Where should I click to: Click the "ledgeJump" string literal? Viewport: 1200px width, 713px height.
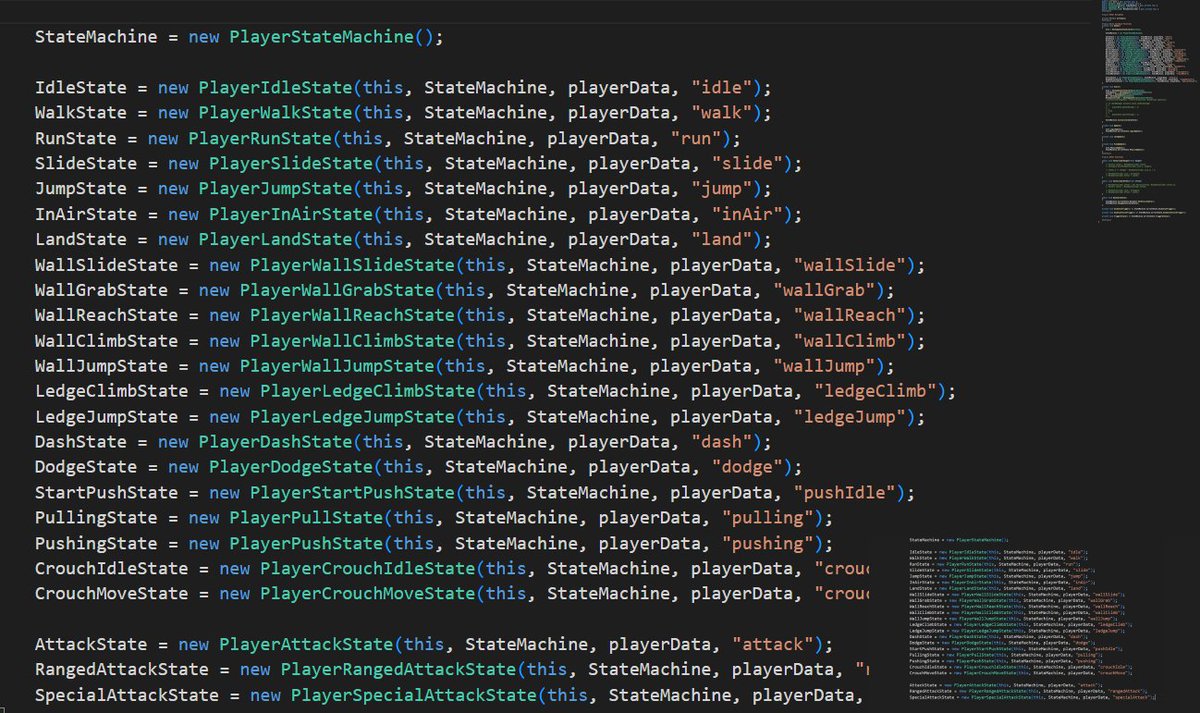click(x=850, y=416)
